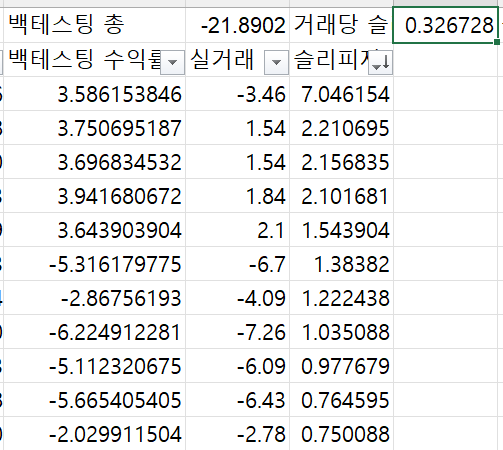Click the 실거래 value -4.09
Viewport: 503px width, 450px height.
[x=237, y=298]
